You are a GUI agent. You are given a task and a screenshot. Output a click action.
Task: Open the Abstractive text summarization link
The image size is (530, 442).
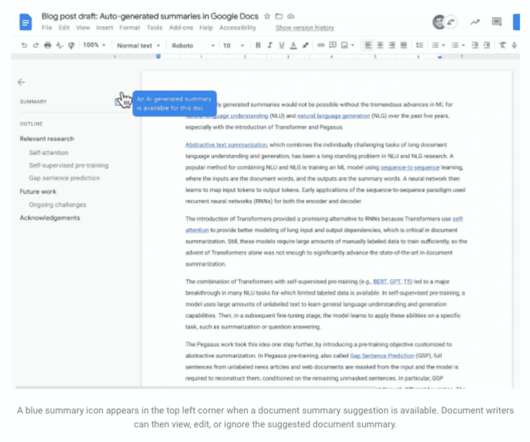(226, 145)
